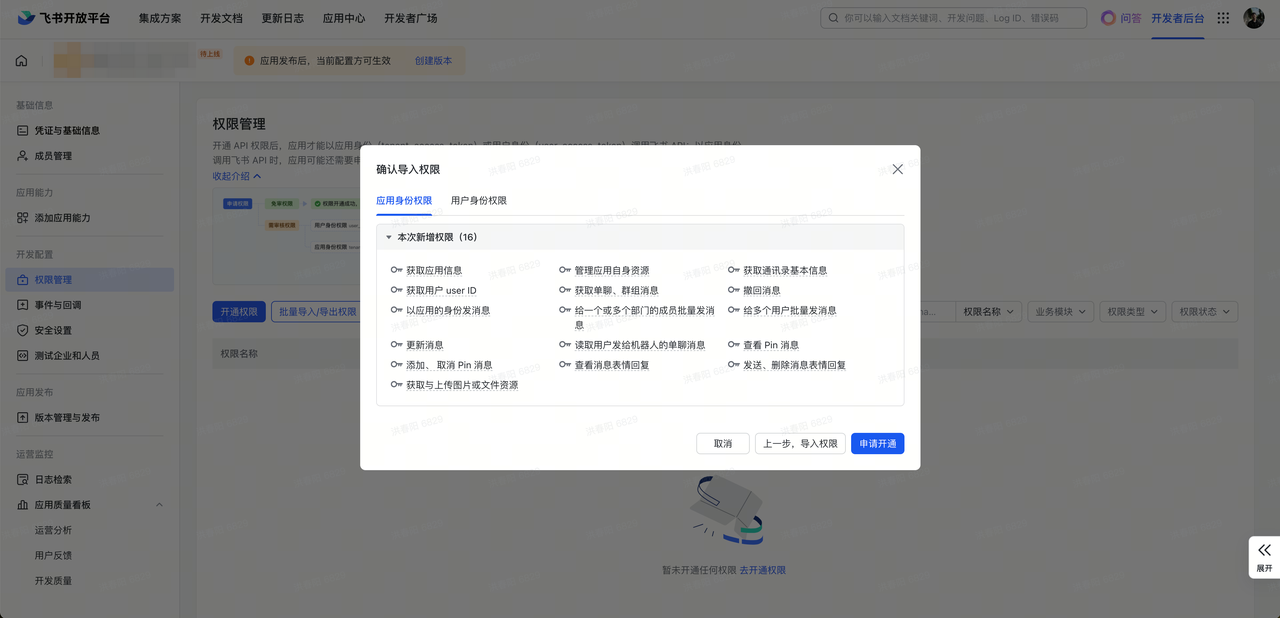Click key icon beside 查看 Pin 消息
Viewport: 1280px width, 618px height.
click(x=734, y=344)
